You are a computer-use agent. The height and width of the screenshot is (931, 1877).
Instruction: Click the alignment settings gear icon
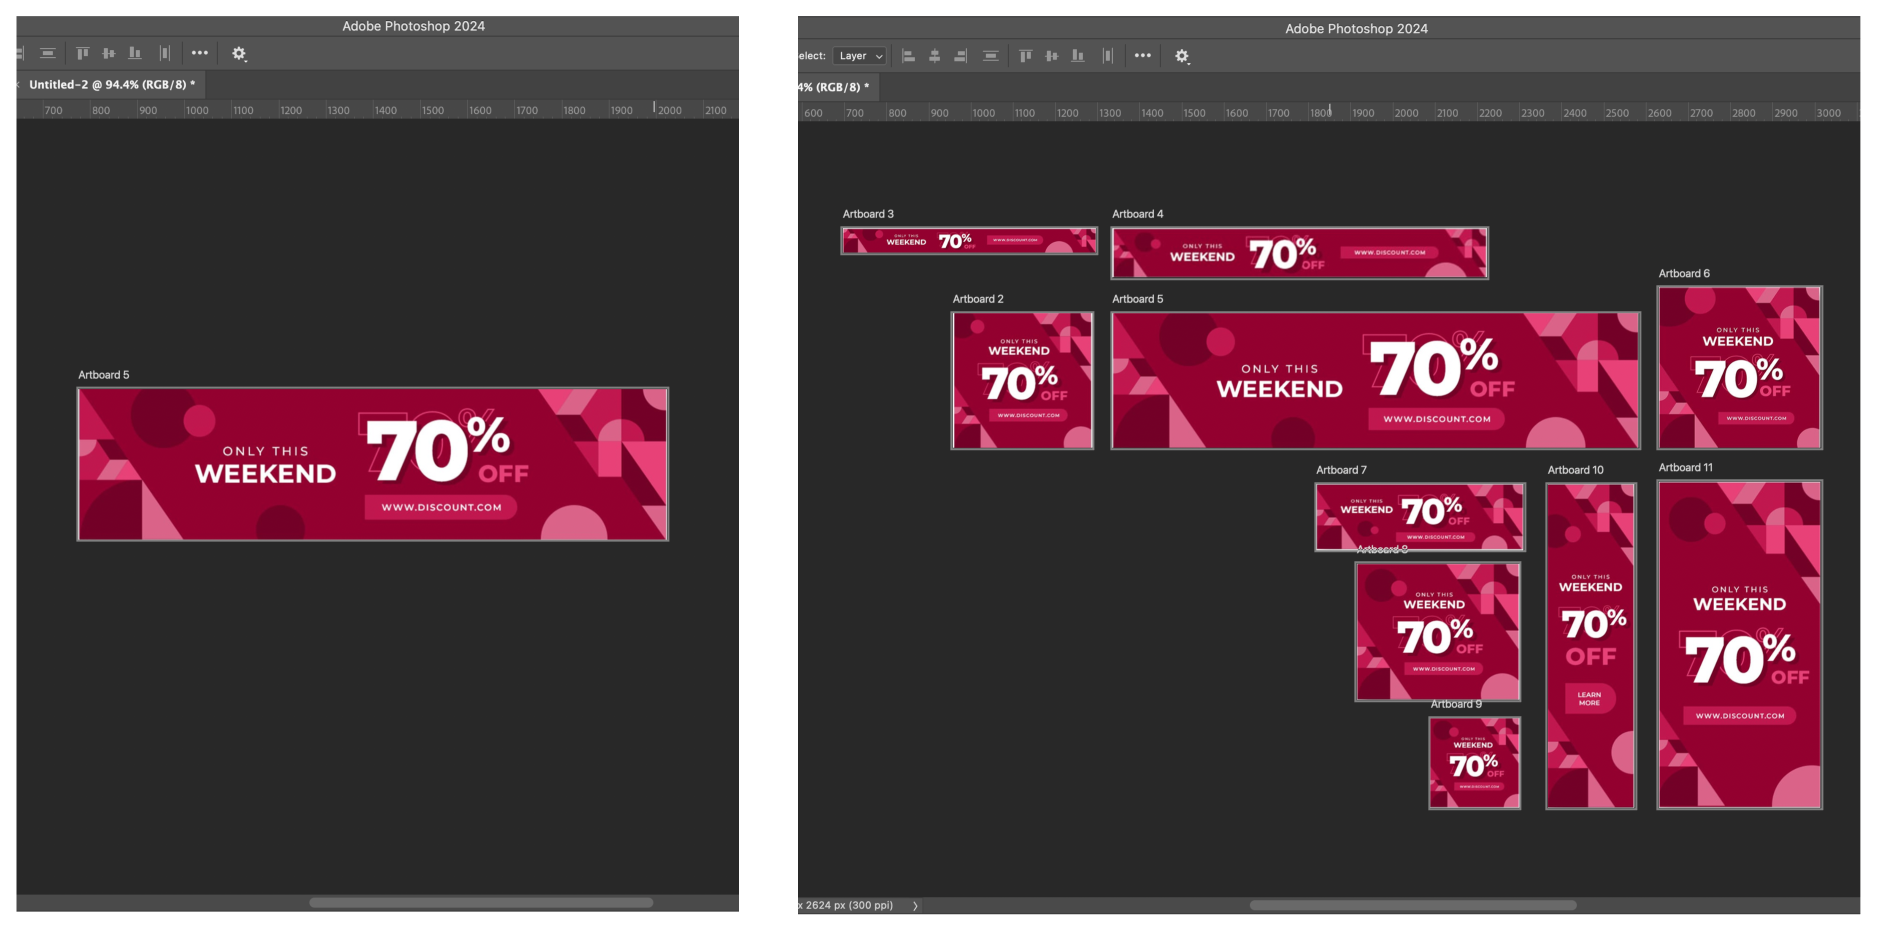click(1182, 56)
